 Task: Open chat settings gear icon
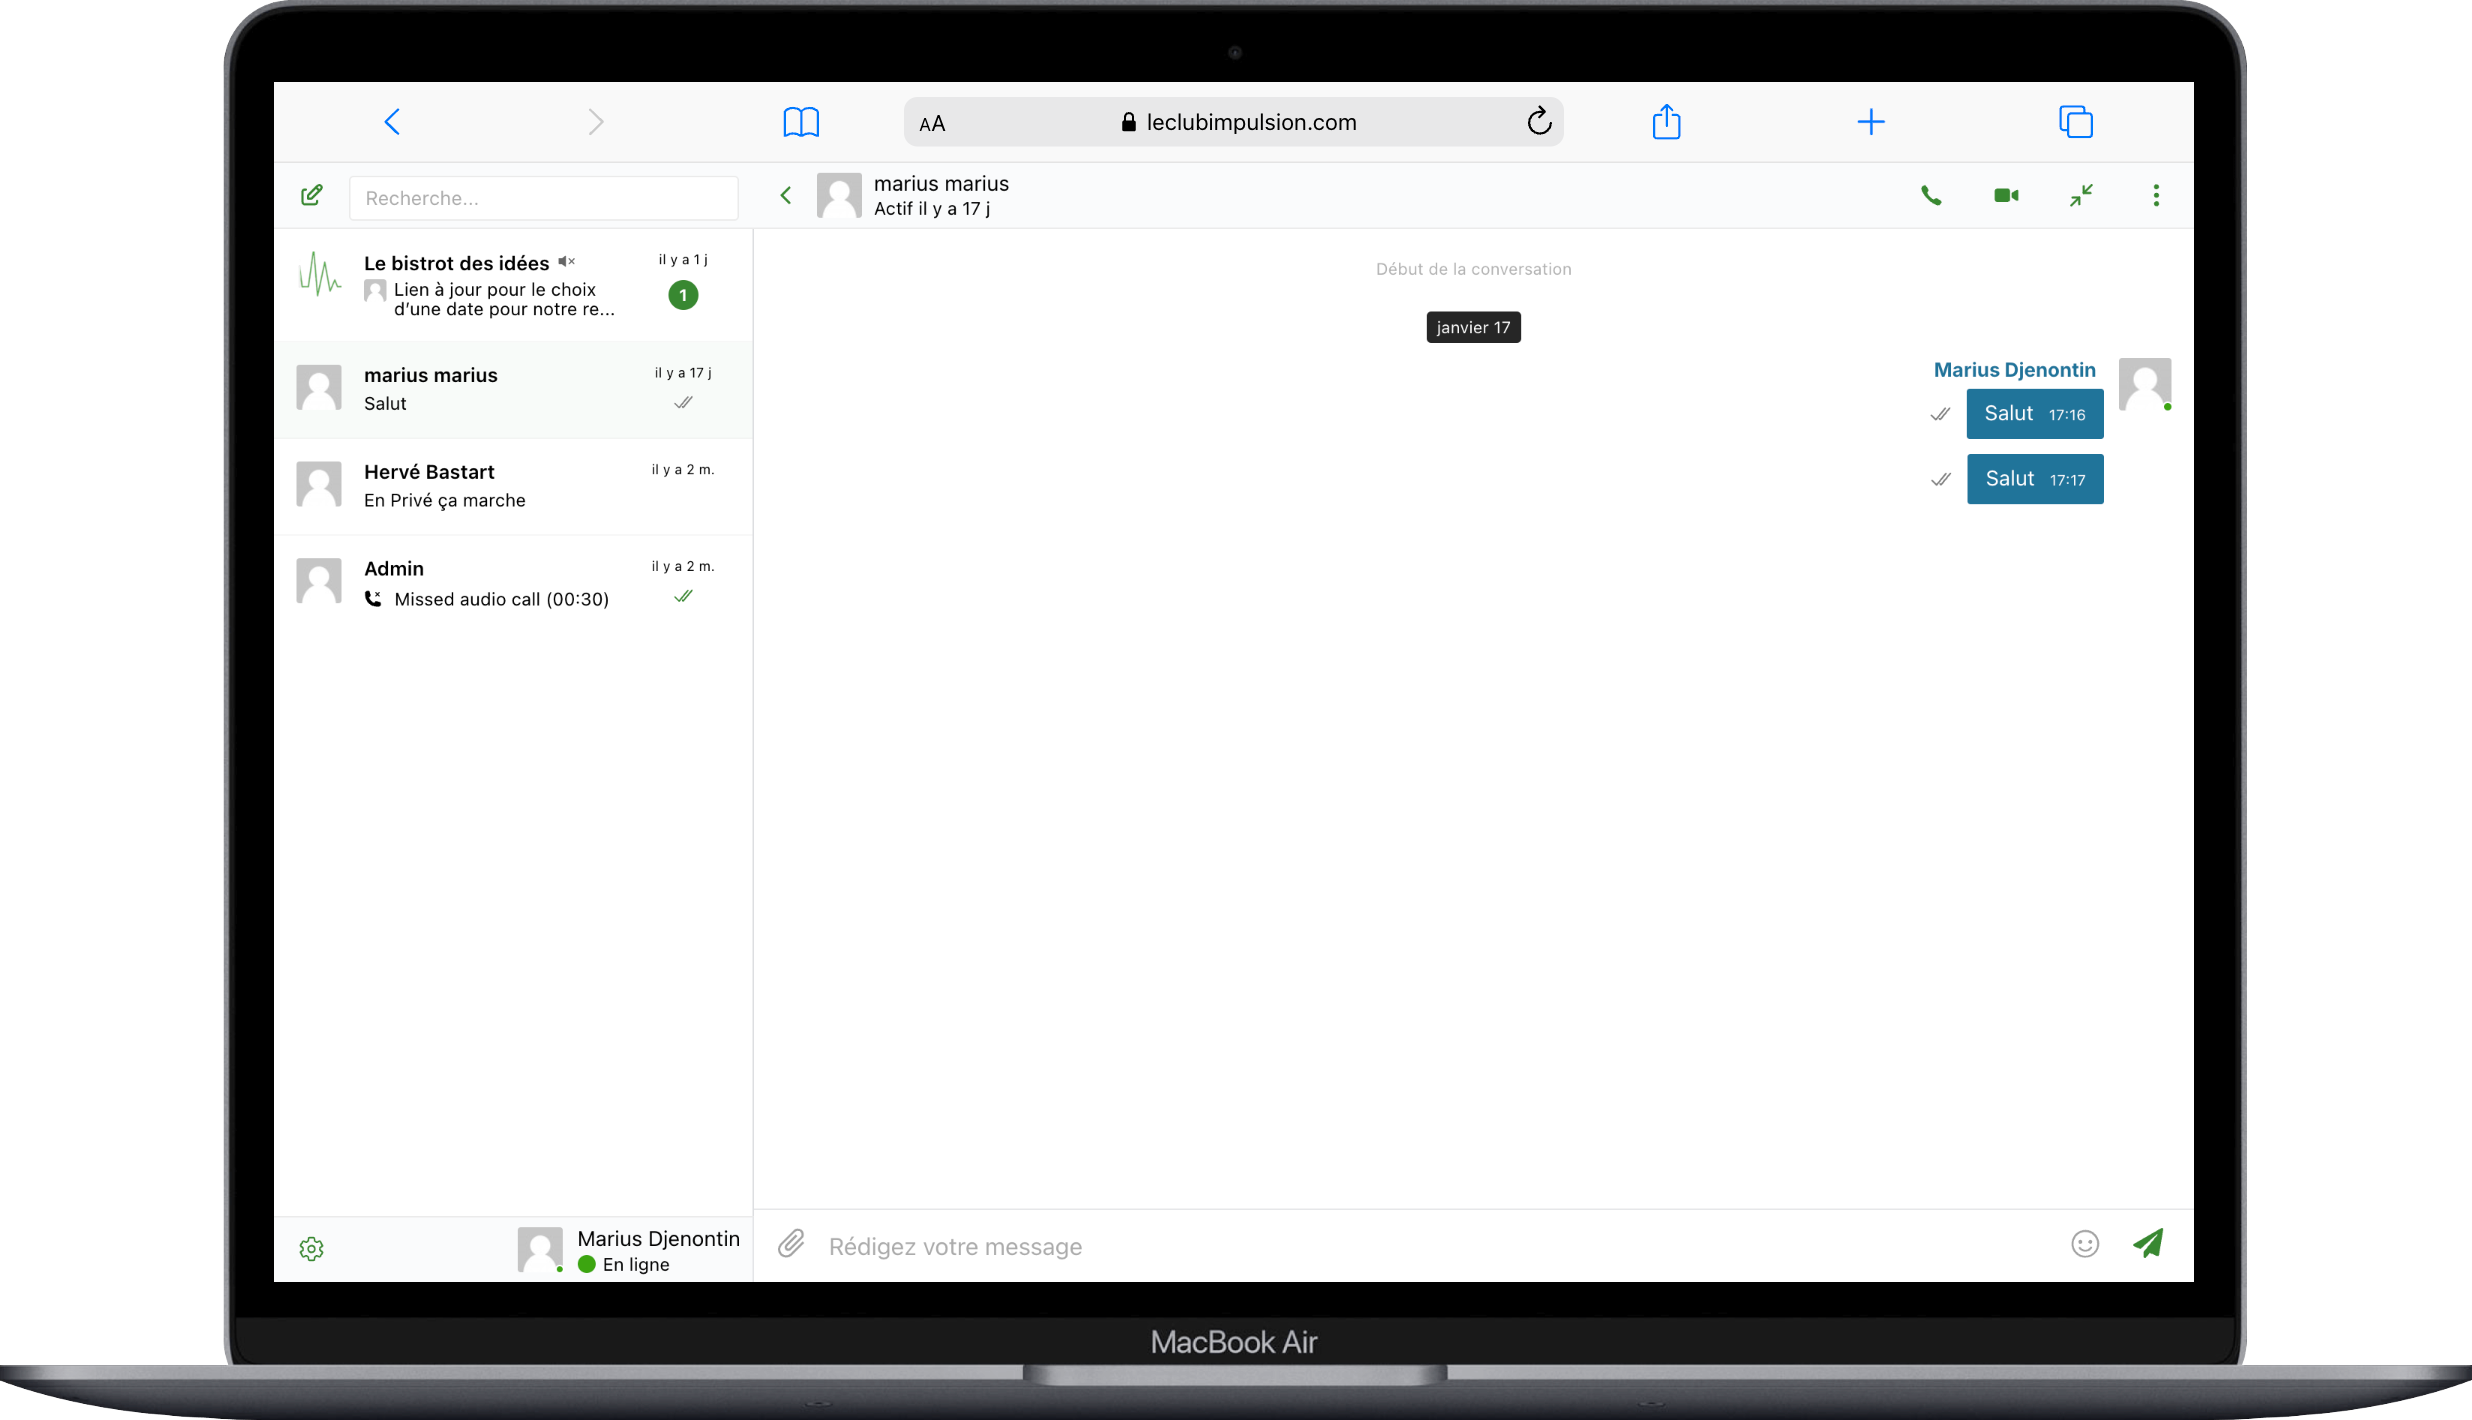point(312,1249)
